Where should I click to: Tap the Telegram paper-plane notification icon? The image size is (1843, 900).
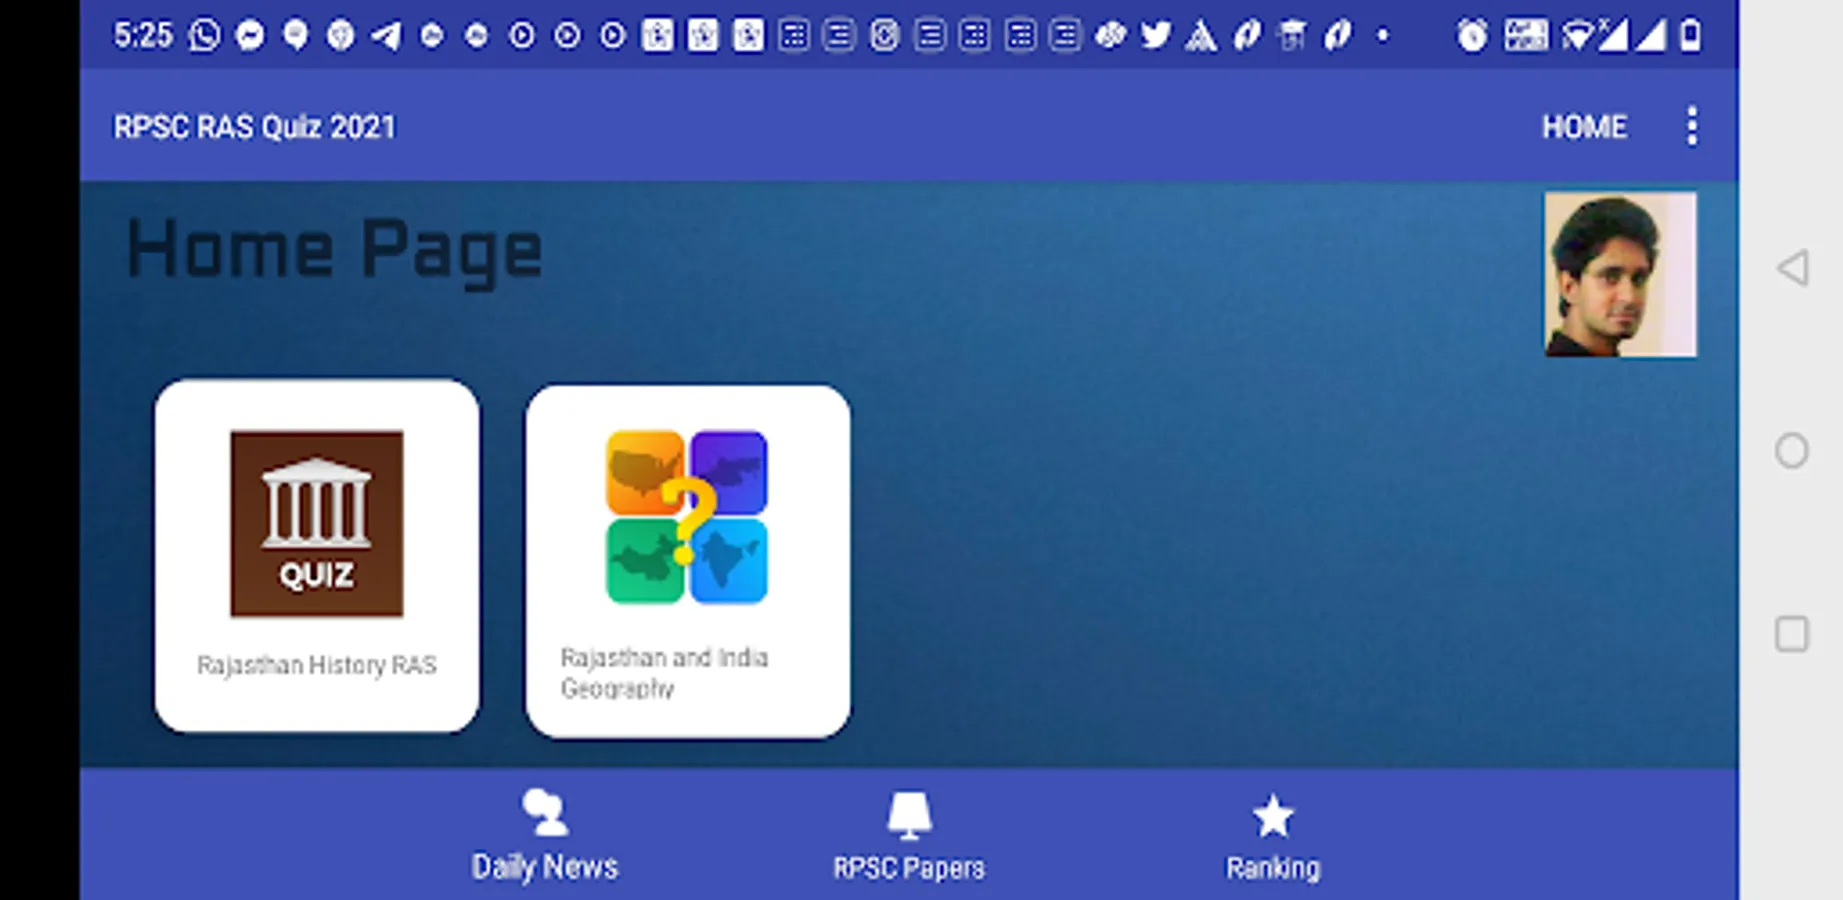(x=386, y=36)
